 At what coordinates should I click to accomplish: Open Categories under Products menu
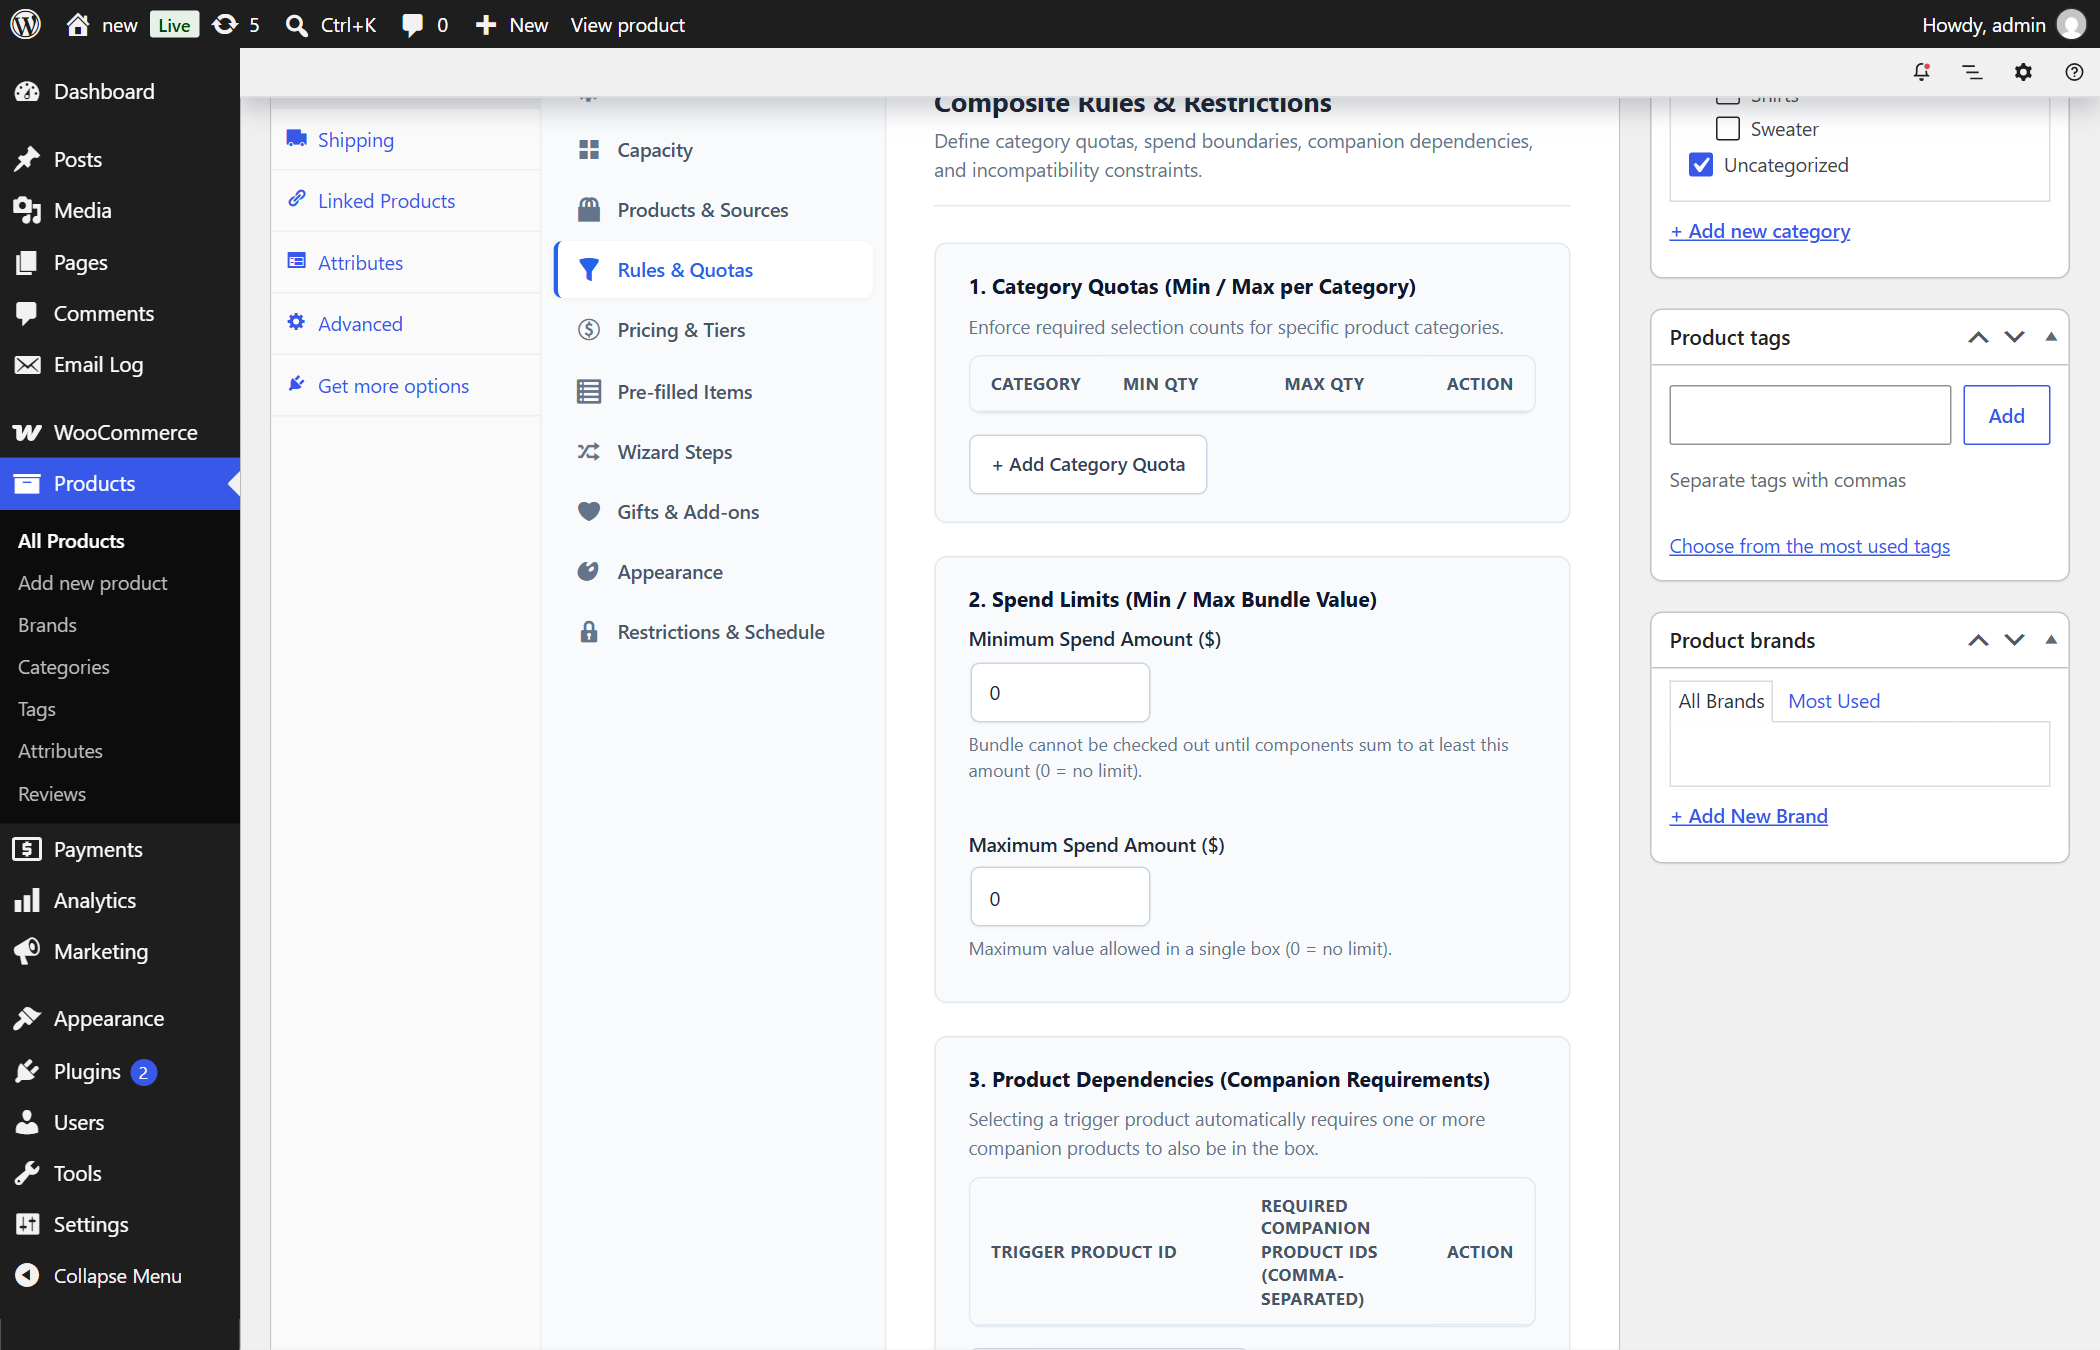(64, 667)
